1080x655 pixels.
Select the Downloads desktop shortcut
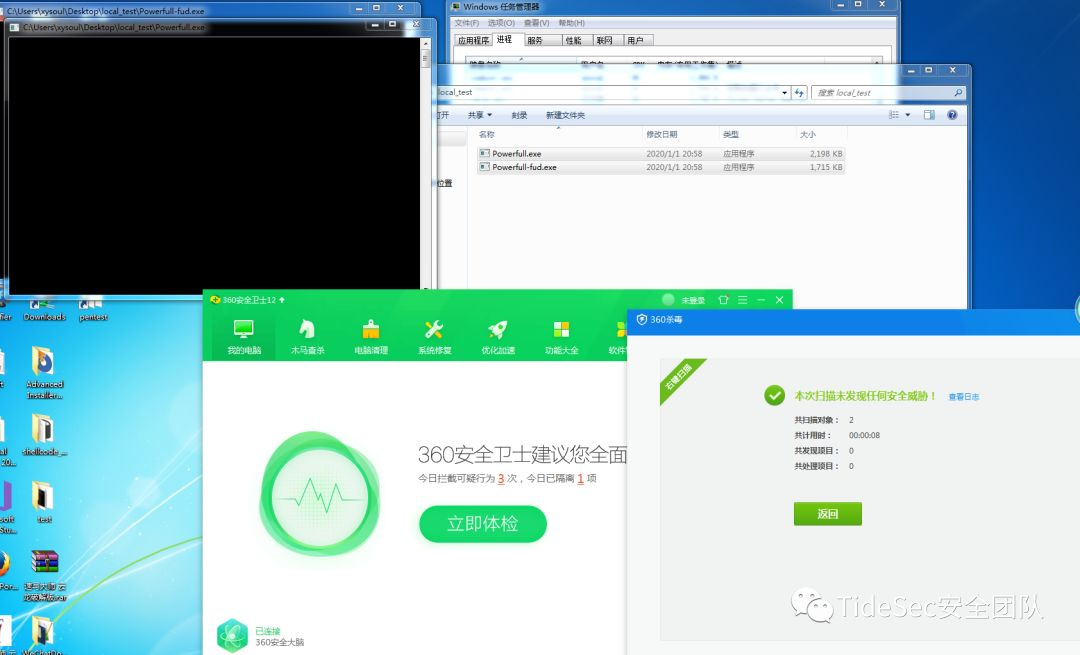pyautogui.click(x=44, y=310)
